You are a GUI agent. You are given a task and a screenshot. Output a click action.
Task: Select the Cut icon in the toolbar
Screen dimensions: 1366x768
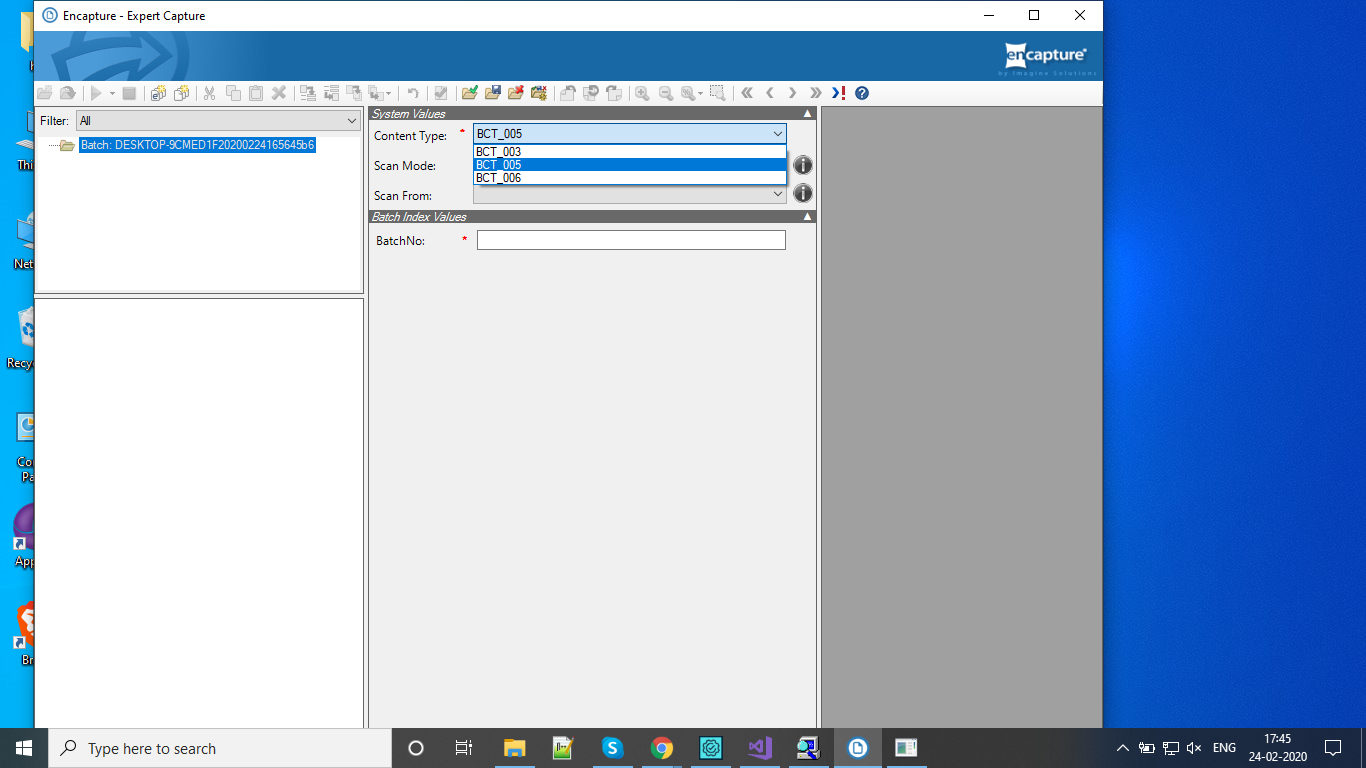pos(210,92)
